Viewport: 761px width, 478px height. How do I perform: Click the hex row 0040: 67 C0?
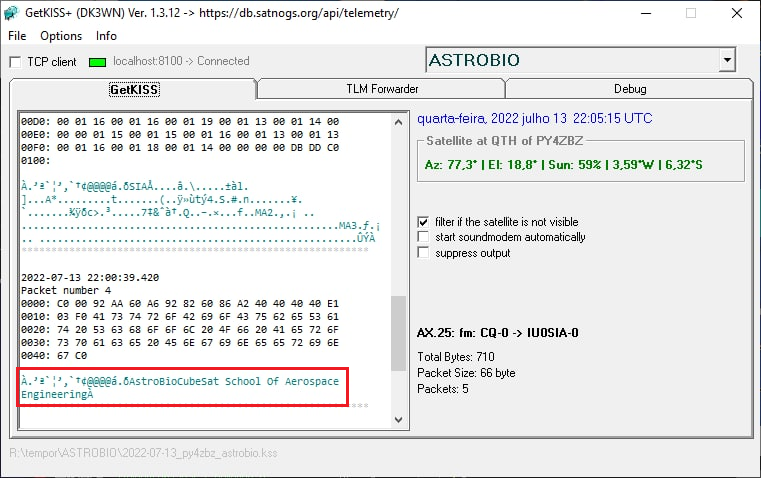54,356
